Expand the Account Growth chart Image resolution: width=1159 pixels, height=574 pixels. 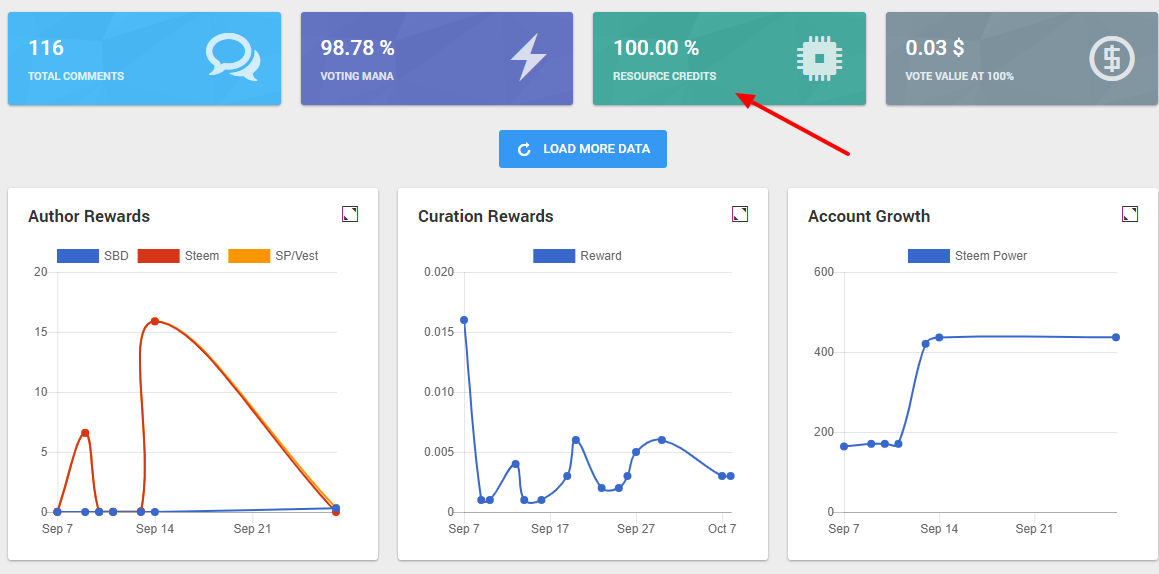click(1129, 214)
